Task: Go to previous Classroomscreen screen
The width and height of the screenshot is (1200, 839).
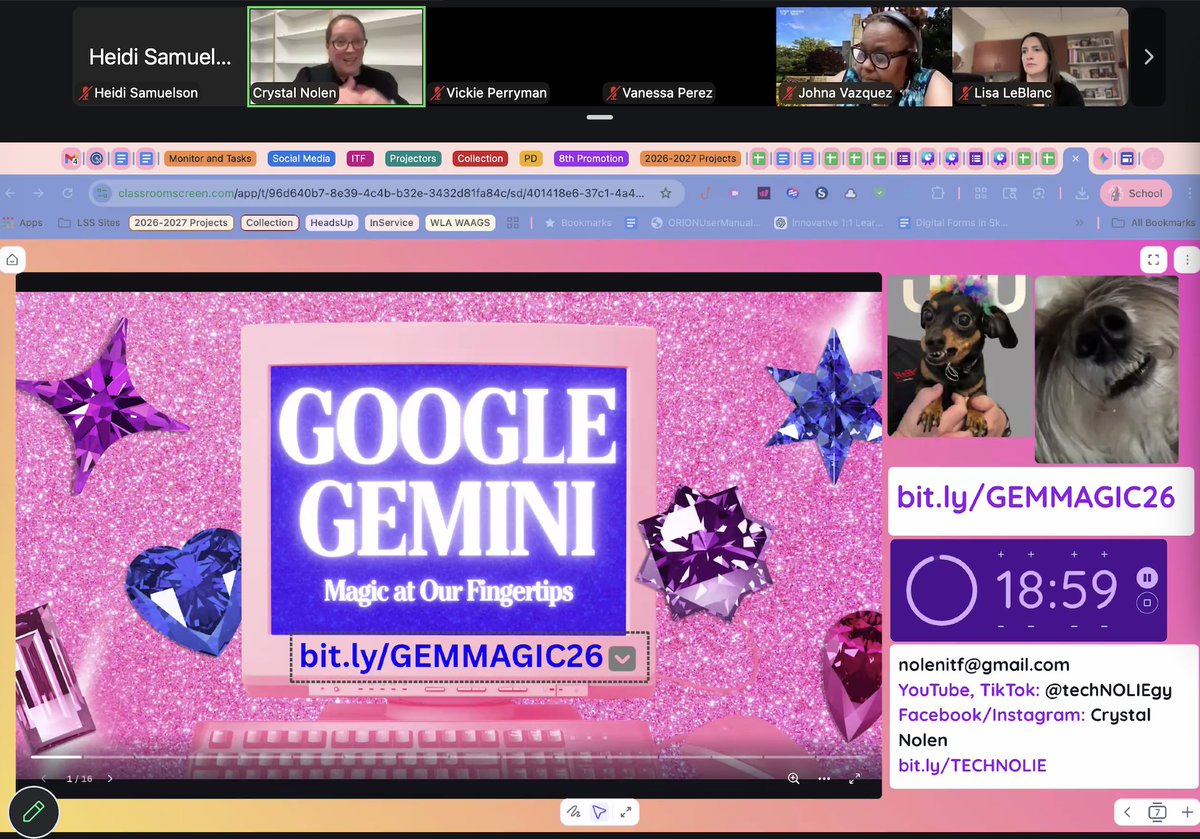Action: point(1128,812)
